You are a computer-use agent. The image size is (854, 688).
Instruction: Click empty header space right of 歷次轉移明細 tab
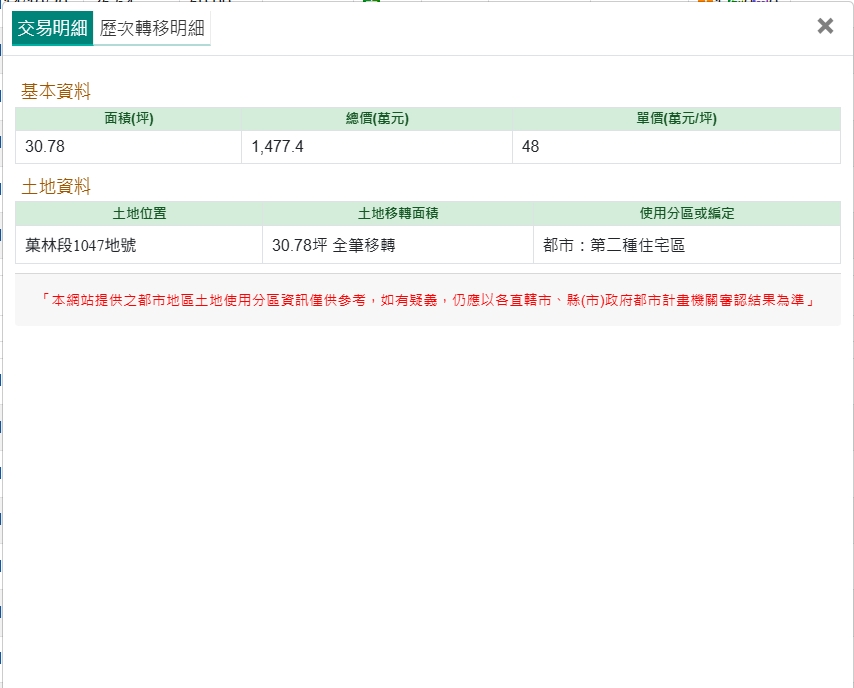tap(500, 28)
